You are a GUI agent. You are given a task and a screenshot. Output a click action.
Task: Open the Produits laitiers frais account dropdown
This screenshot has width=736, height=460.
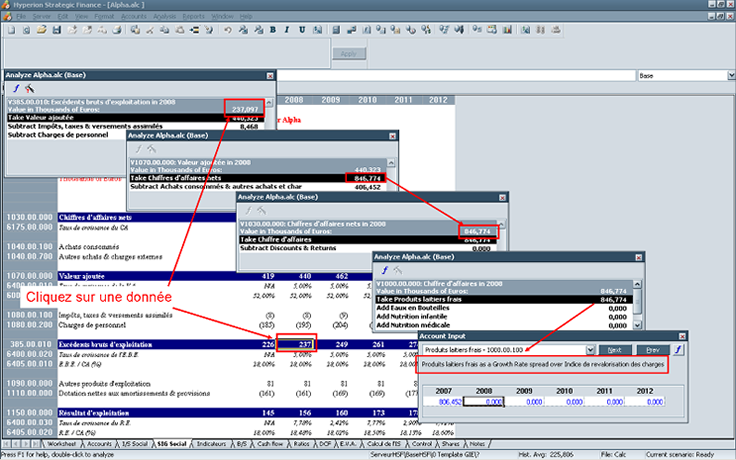[x=590, y=350]
